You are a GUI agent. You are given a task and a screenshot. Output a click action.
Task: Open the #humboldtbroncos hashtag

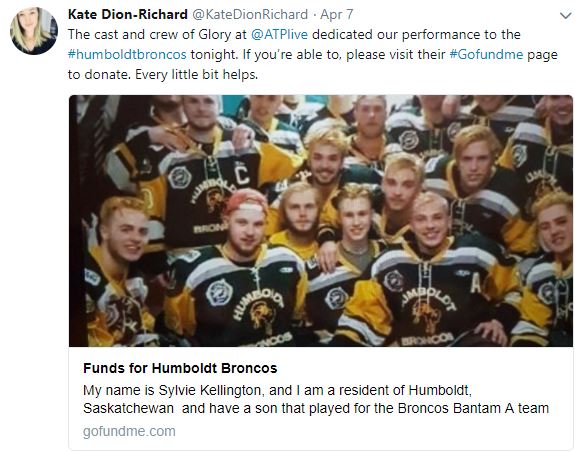click(x=127, y=55)
